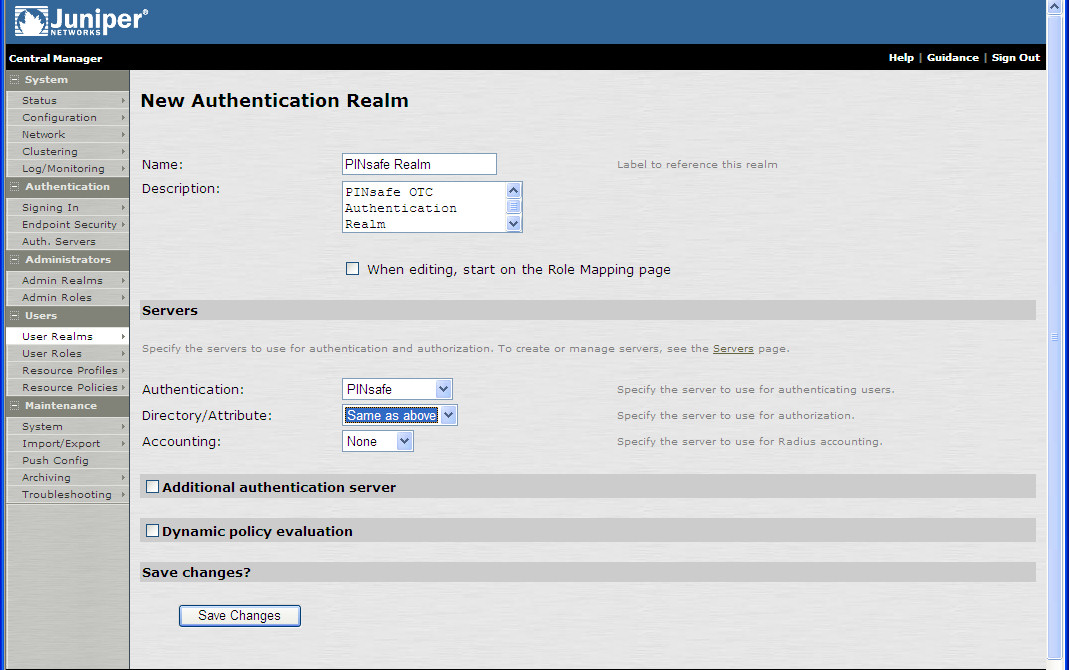Click the Save Changes button
Viewport: 1069px width, 670px height.
point(239,615)
